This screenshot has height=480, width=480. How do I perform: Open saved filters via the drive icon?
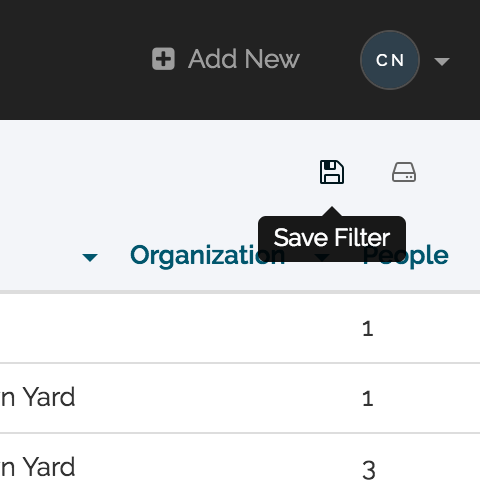pyautogui.click(x=404, y=172)
